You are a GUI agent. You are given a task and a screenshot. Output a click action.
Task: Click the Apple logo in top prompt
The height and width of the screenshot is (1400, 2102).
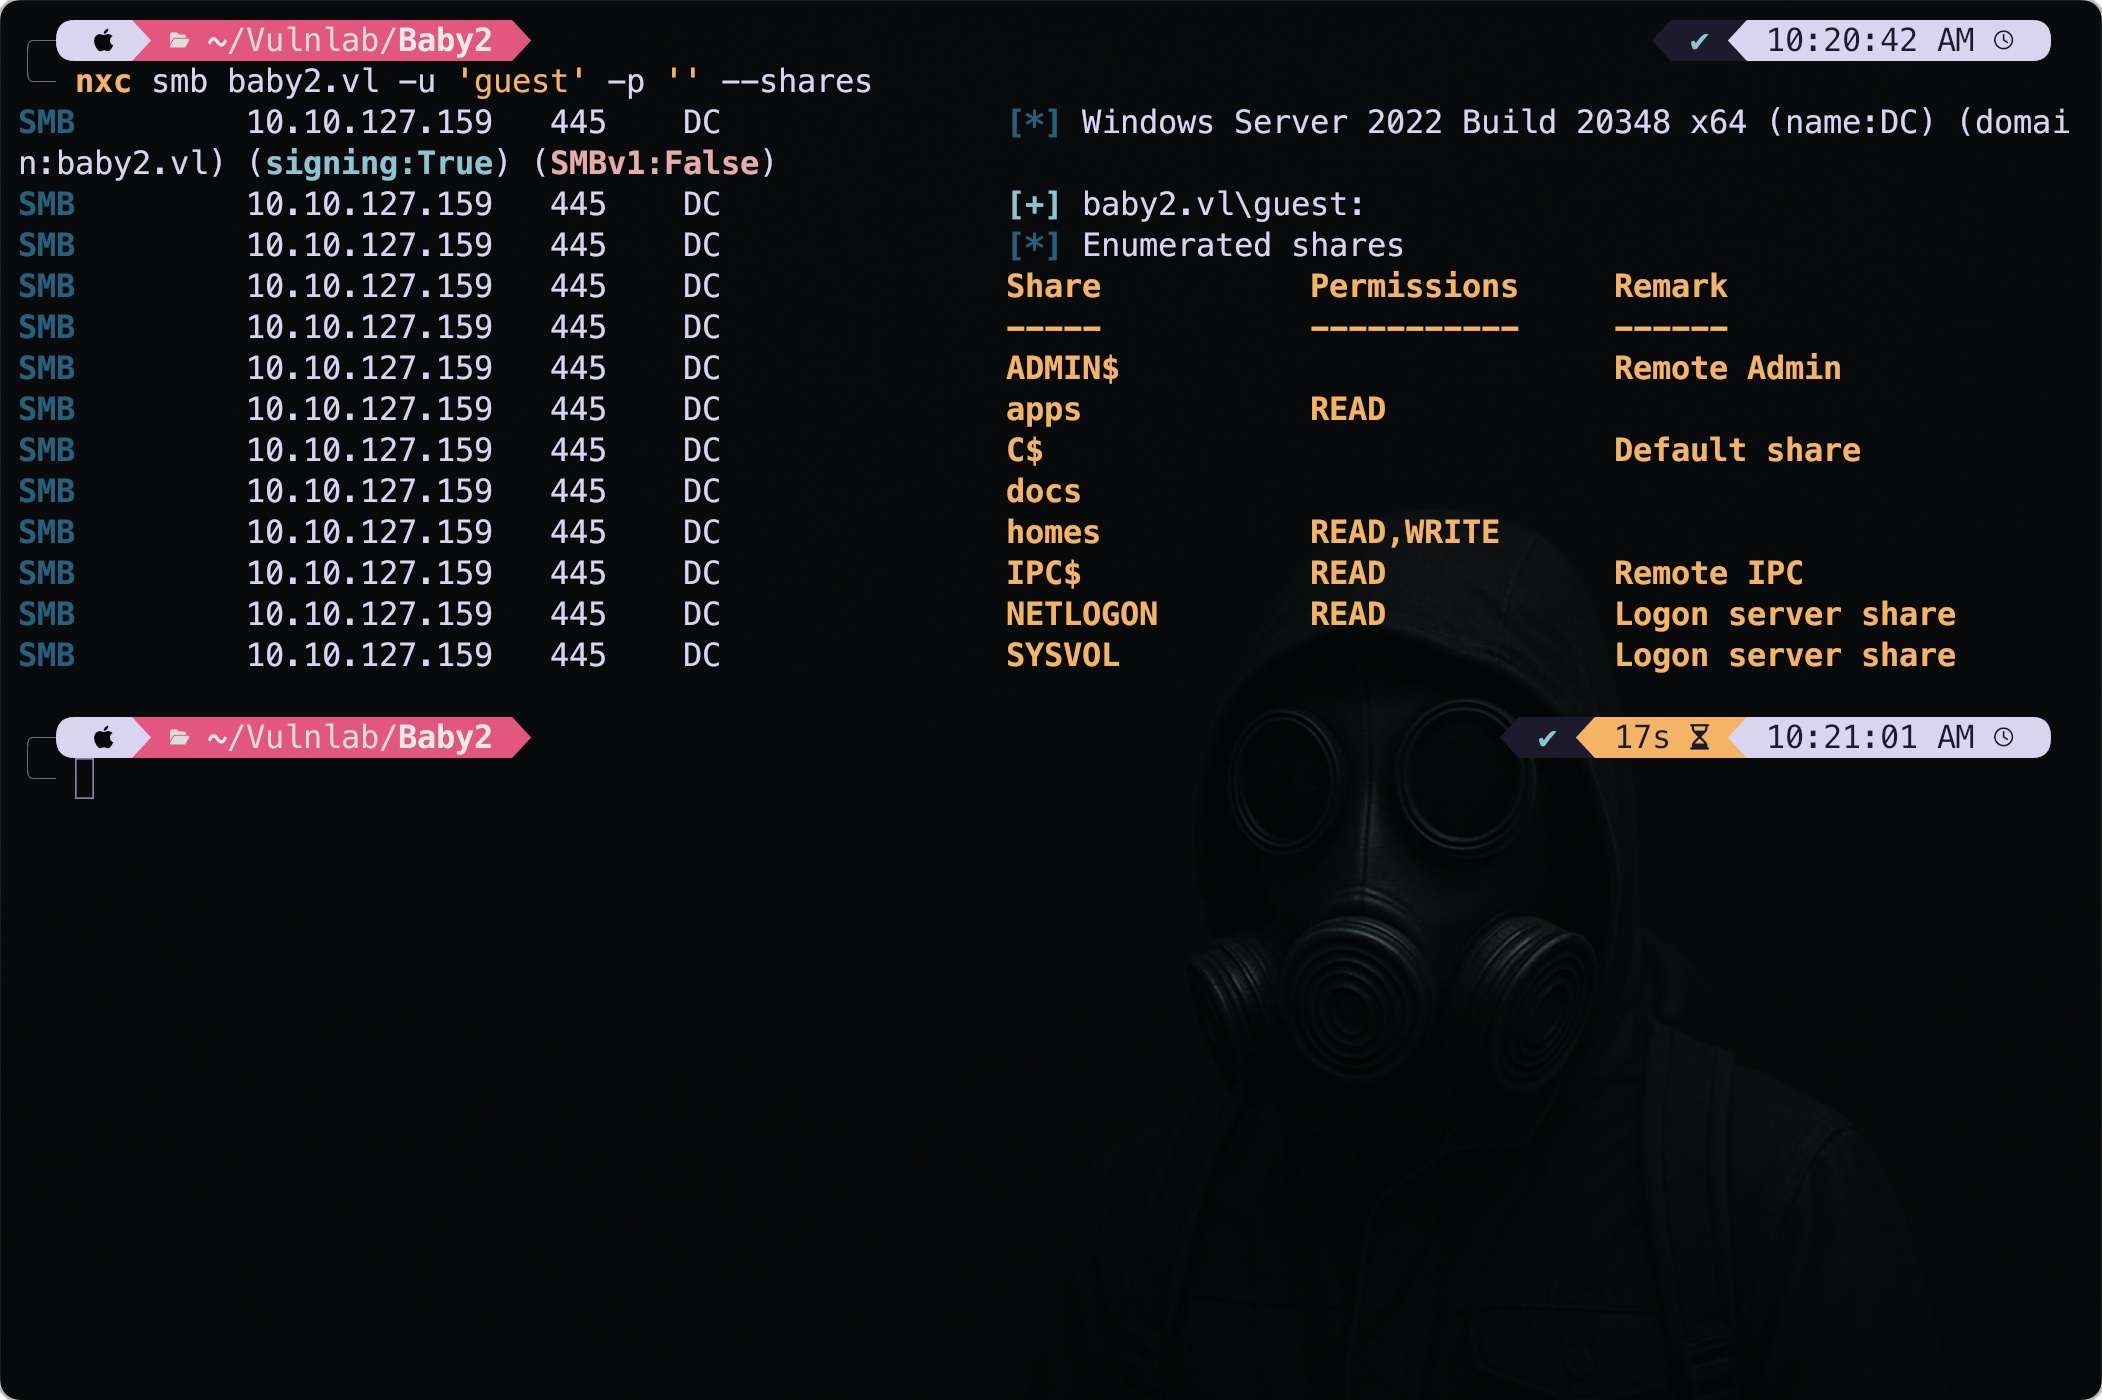coord(103,41)
